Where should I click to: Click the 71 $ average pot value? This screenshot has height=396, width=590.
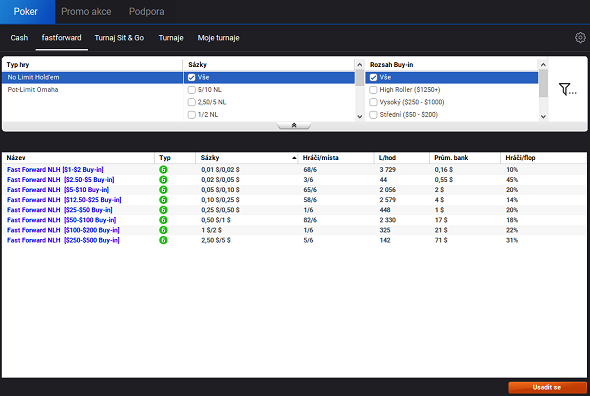pyautogui.click(x=441, y=240)
